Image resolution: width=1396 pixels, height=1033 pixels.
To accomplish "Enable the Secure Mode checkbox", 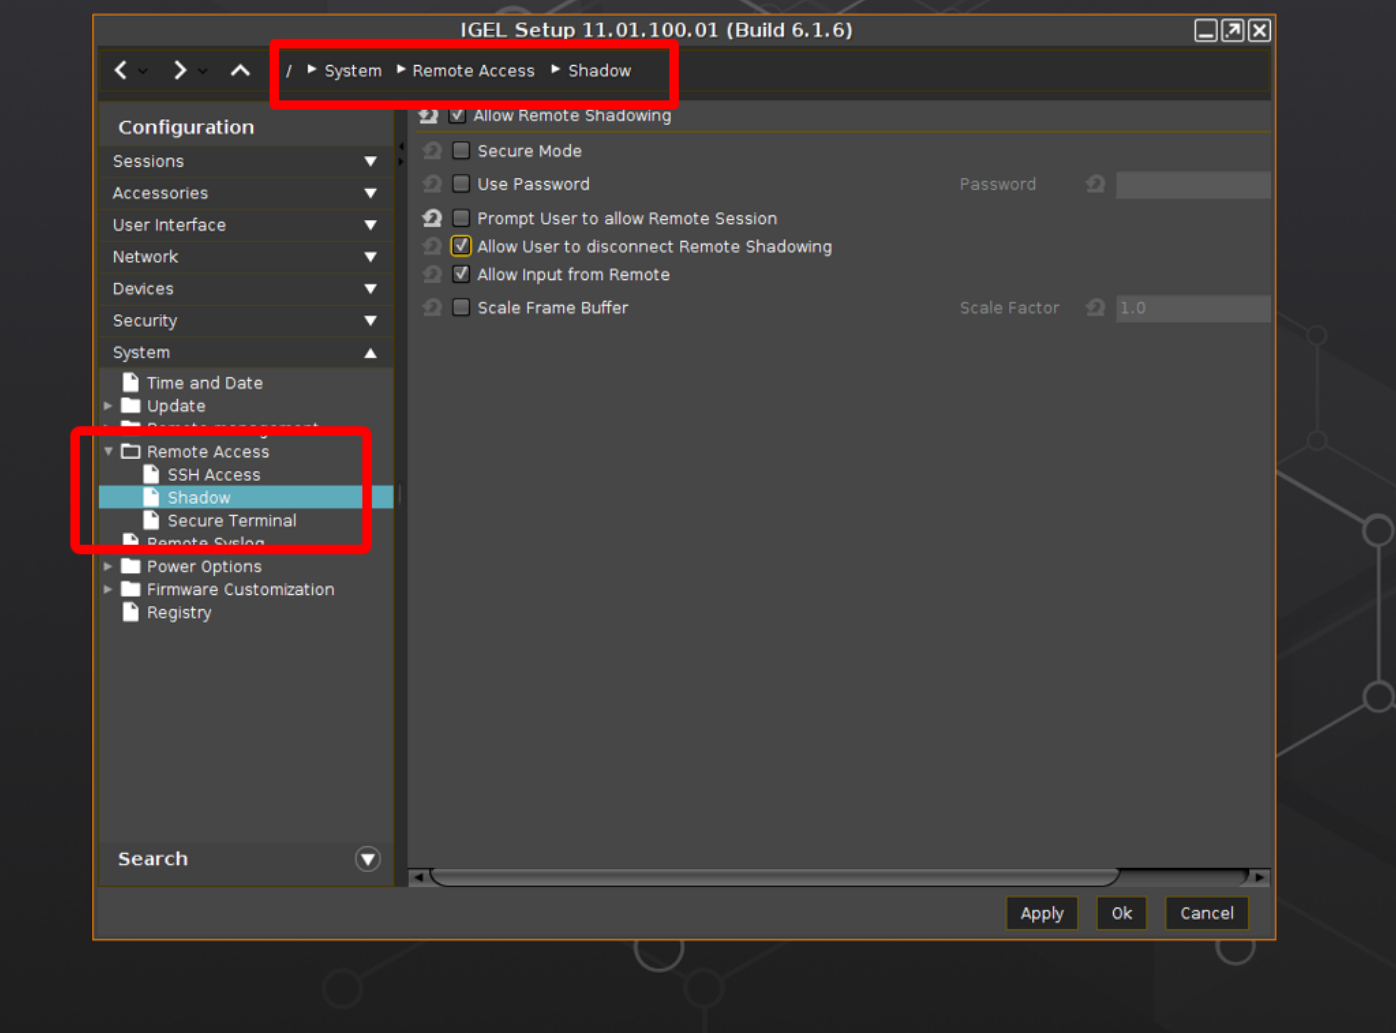I will pyautogui.click(x=461, y=150).
